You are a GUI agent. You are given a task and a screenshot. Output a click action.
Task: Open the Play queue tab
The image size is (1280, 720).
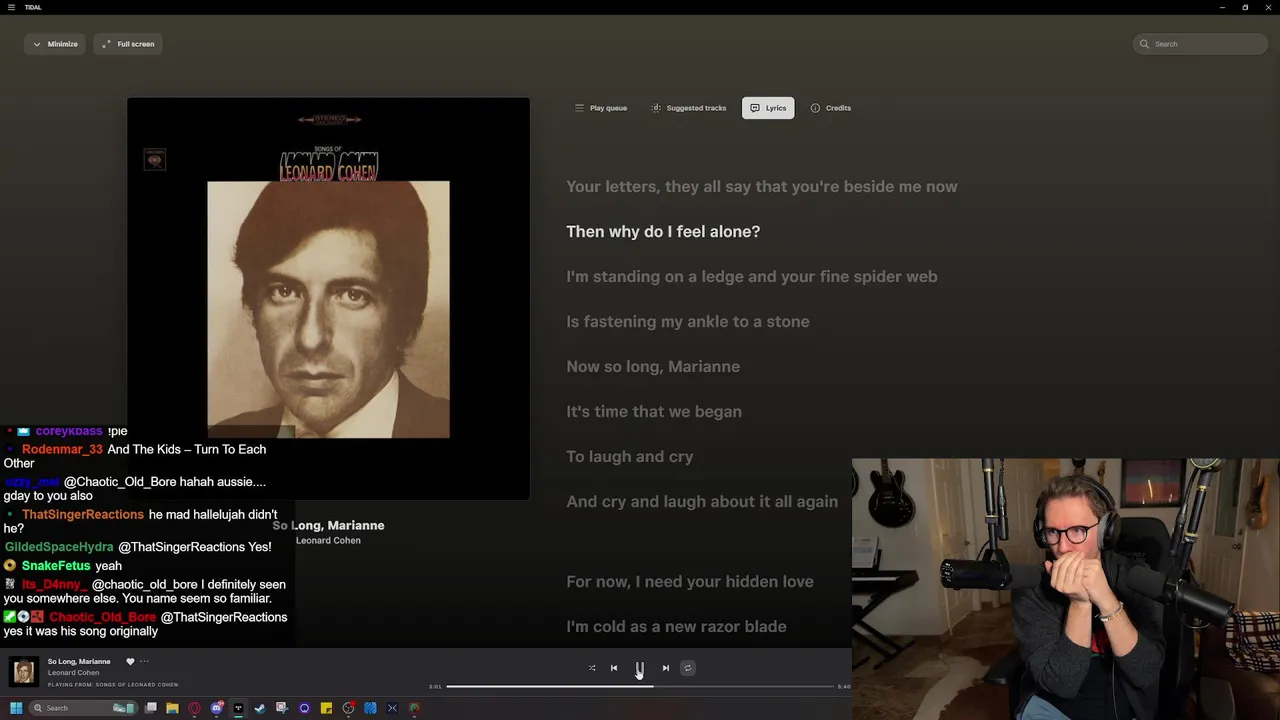(x=601, y=108)
